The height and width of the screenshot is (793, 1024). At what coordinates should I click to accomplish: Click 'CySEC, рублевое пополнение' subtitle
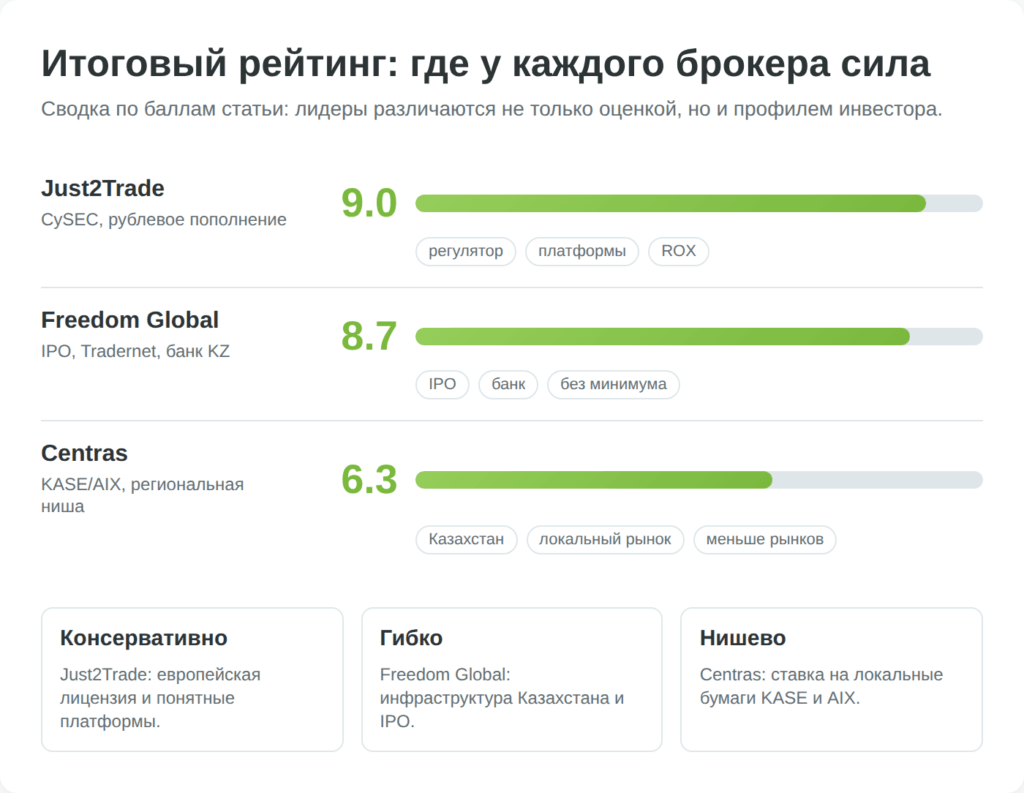[x=164, y=219]
